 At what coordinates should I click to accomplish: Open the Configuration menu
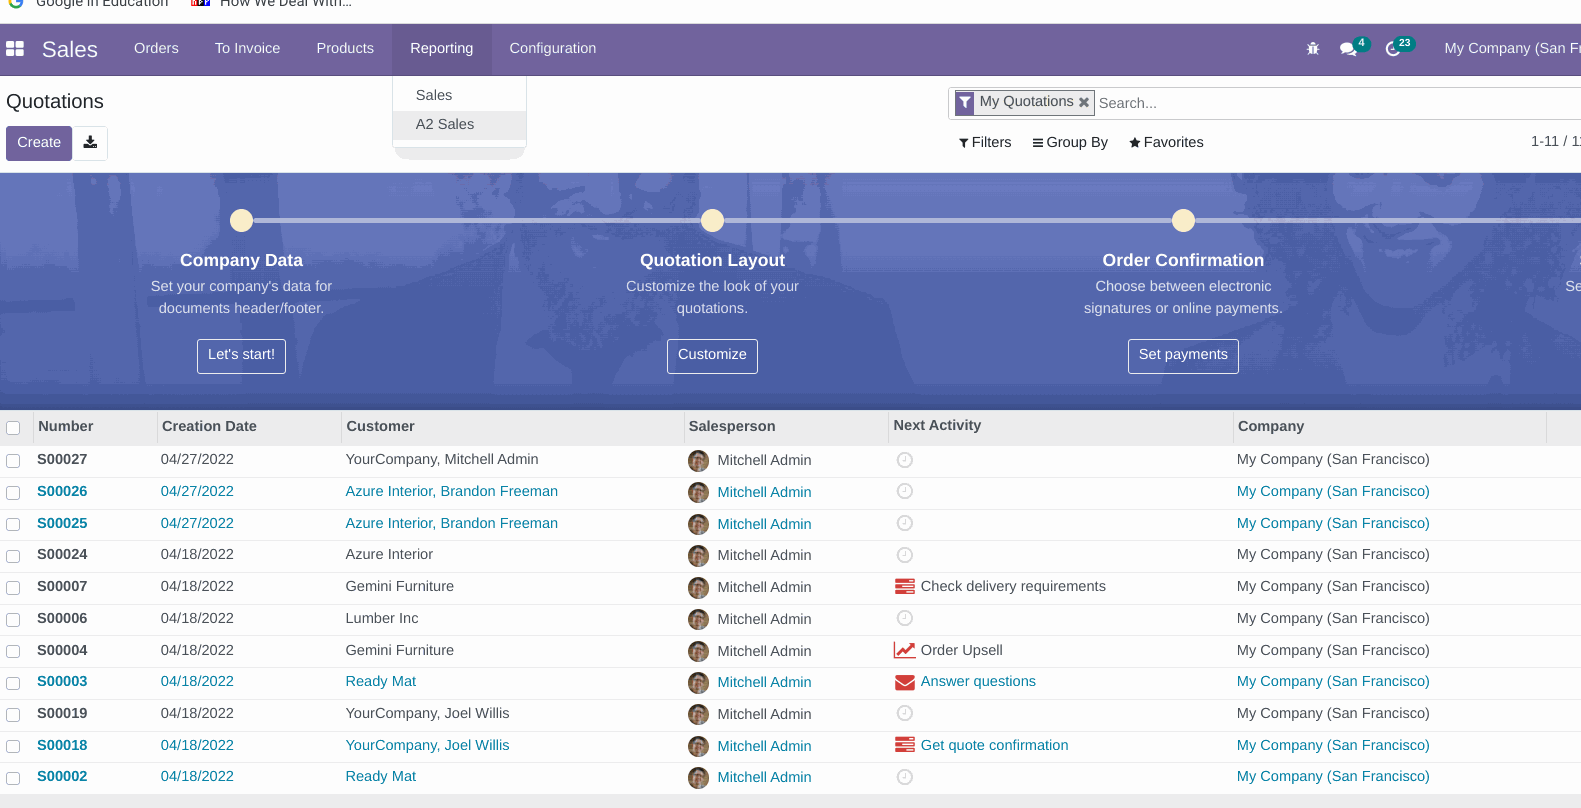(x=552, y=48)
